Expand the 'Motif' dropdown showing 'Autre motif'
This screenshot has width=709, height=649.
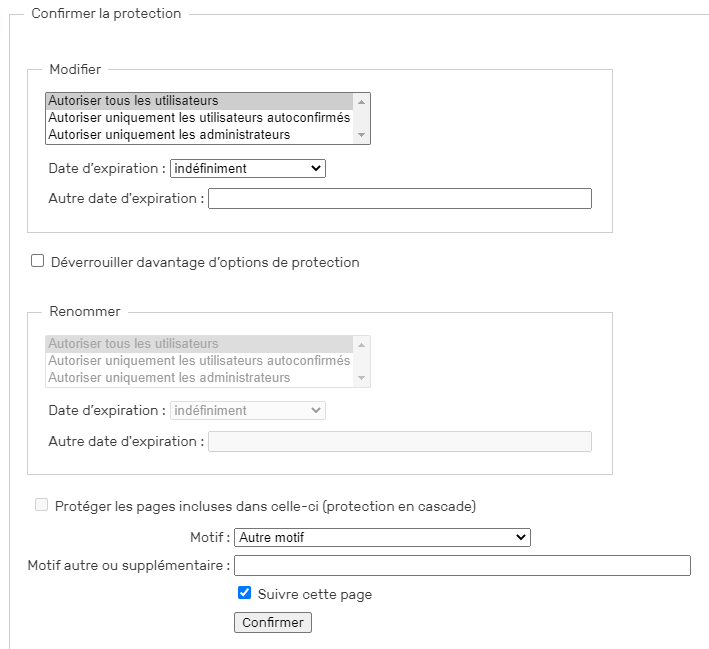382,538
